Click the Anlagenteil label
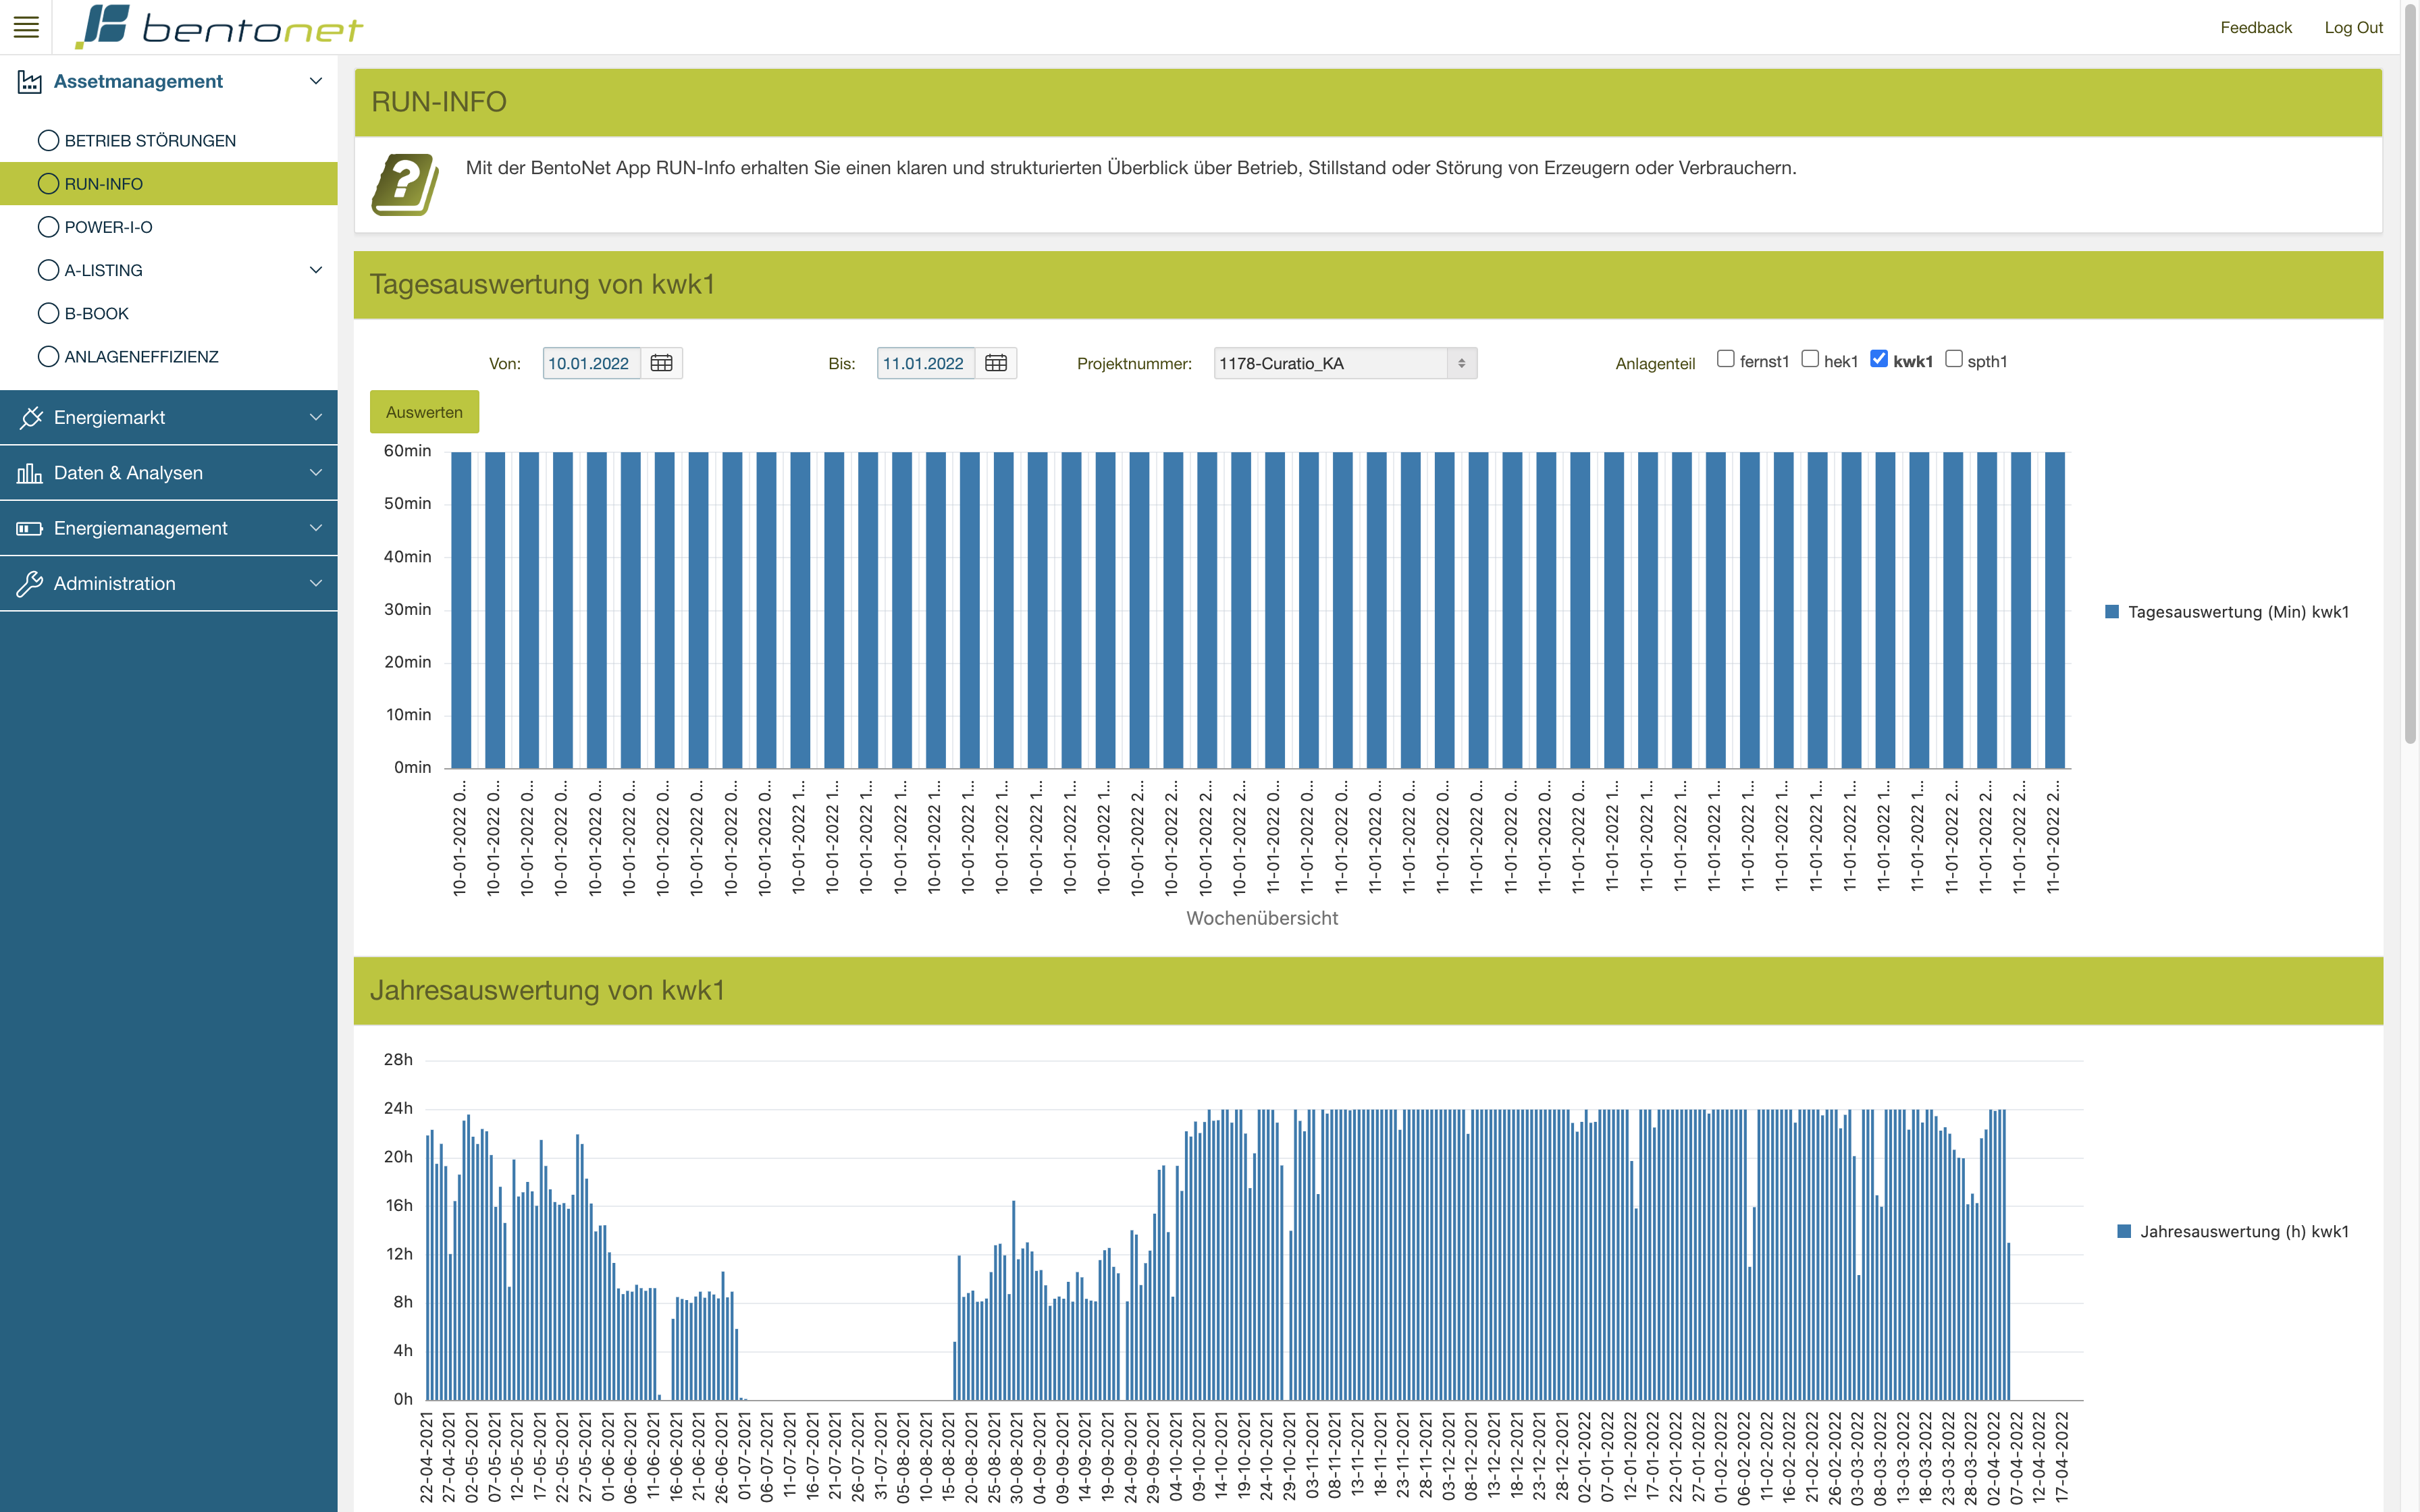2420x1512 pixels. pyautogui.click(x=1655, y=364)
